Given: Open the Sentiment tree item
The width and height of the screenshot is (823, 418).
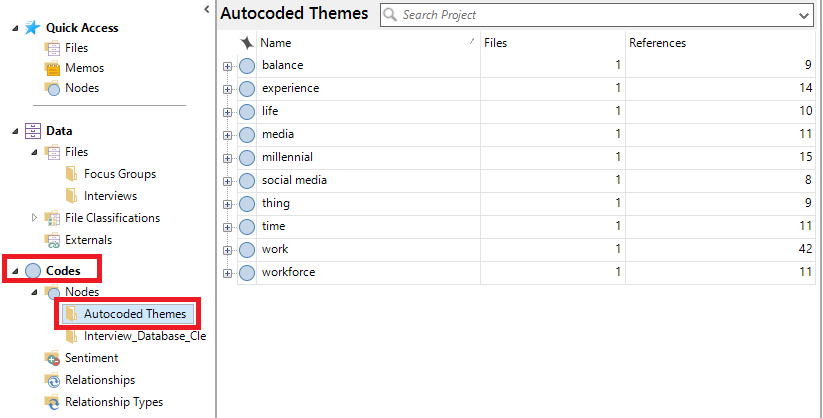Looking at the screenshot, I should click(x=91, y=358).
